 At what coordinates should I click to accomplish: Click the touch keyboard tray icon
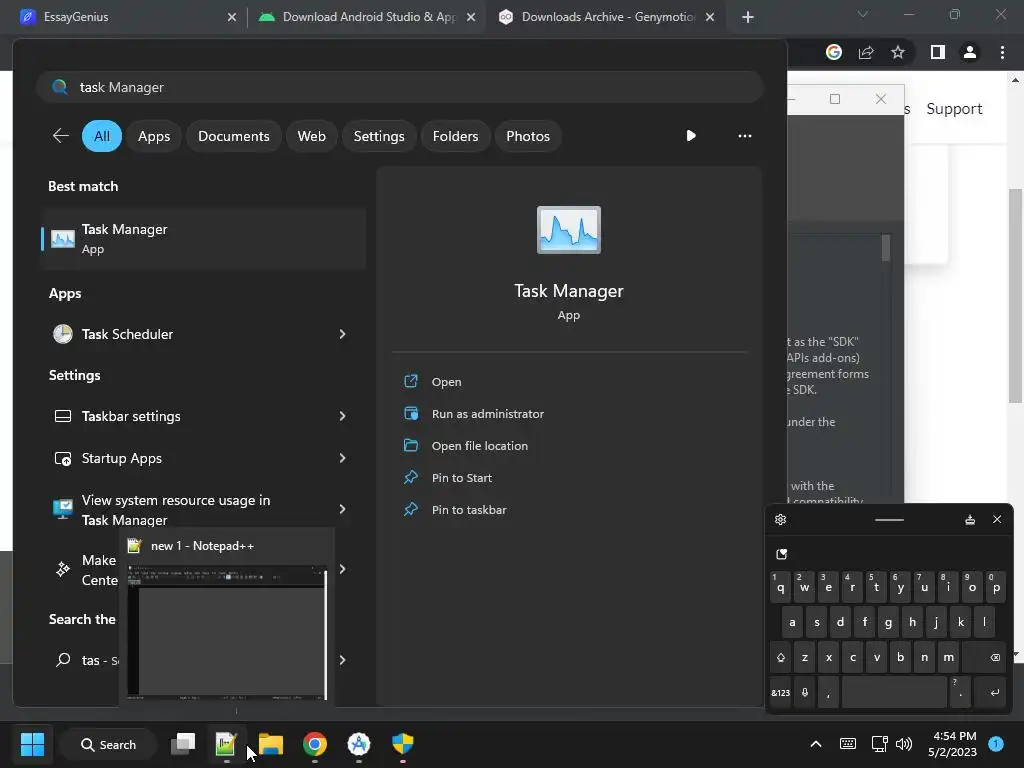[x=848, y=744]
